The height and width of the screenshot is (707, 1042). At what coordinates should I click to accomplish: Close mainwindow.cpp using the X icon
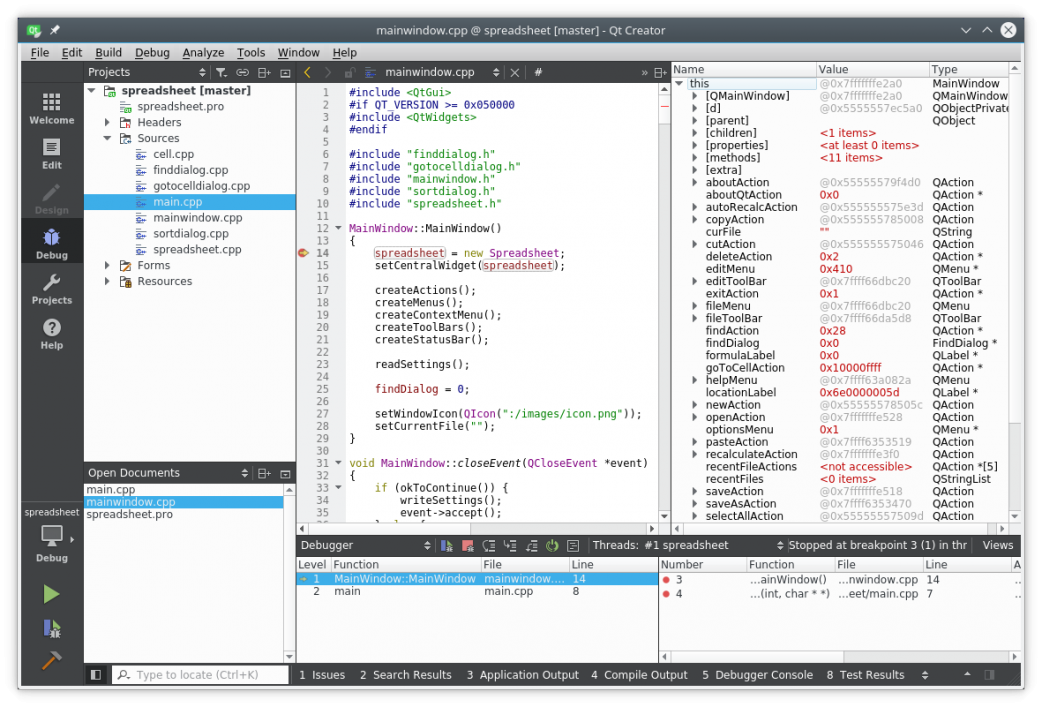pos(515,72)
